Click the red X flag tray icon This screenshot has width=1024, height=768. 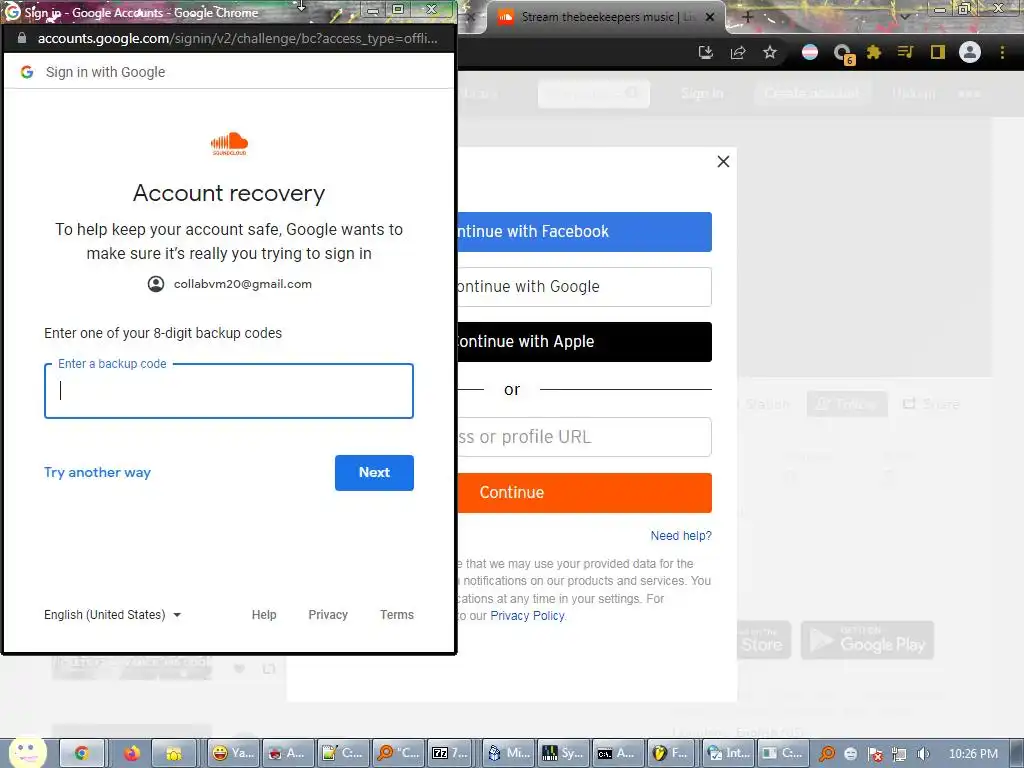coord(875,754)
